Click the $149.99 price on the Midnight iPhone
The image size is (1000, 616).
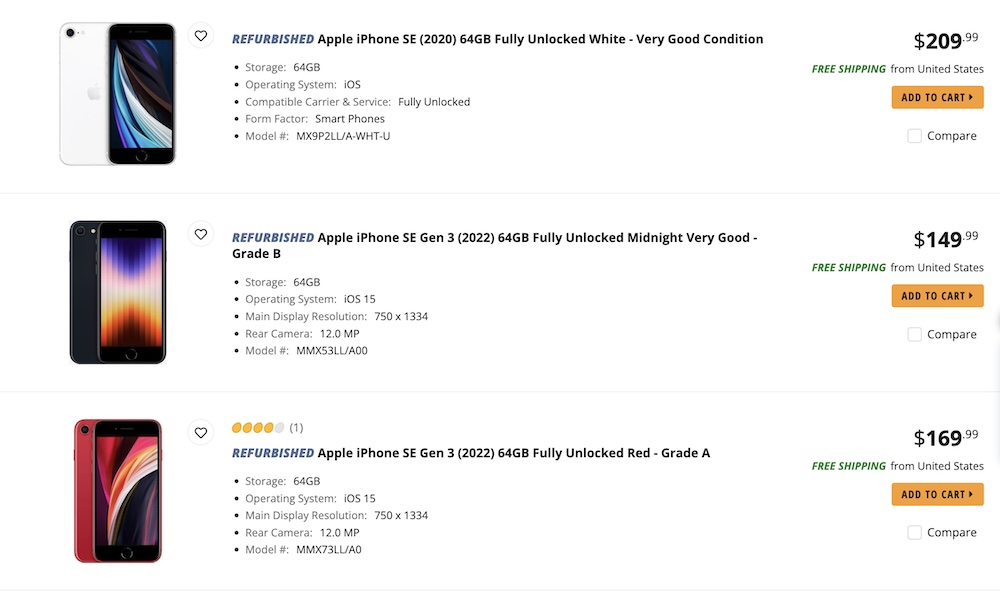945,240
